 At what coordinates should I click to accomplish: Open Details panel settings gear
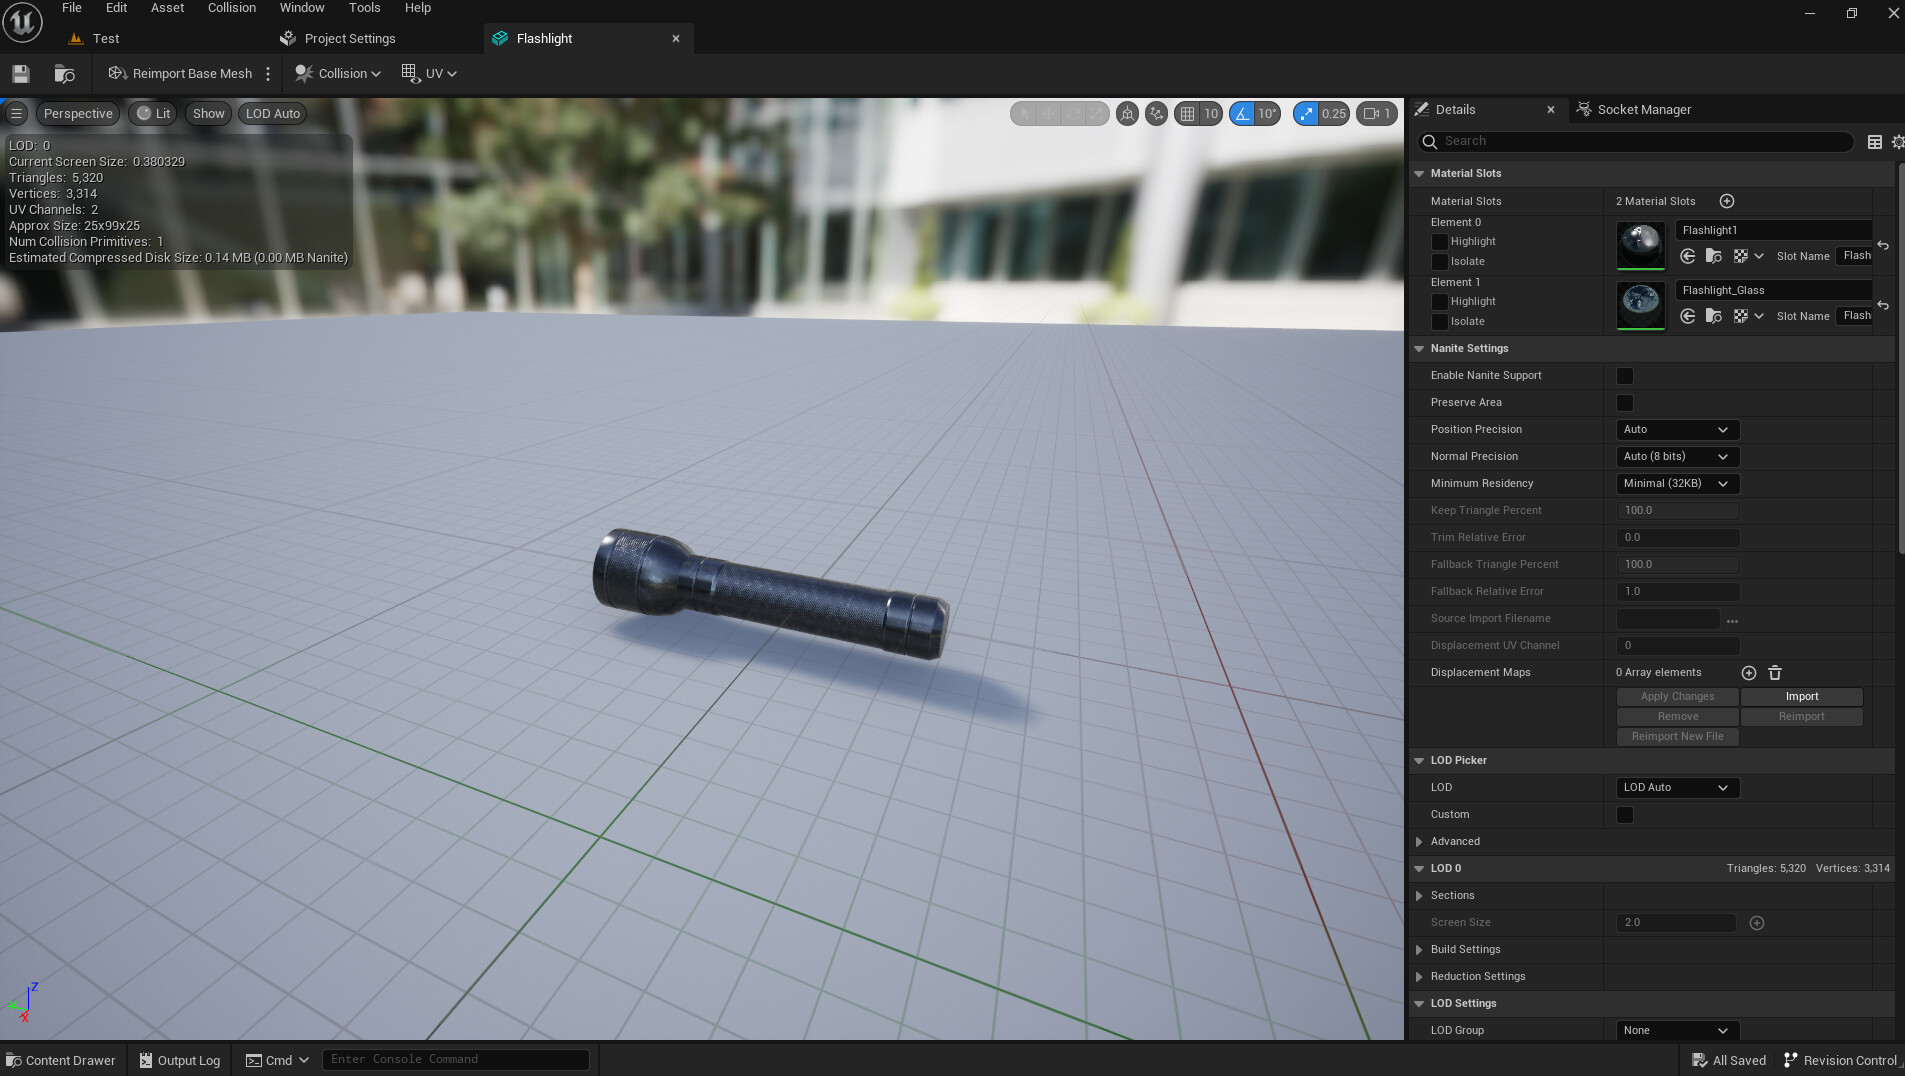pyautogui.click(x=1897, y=142)
